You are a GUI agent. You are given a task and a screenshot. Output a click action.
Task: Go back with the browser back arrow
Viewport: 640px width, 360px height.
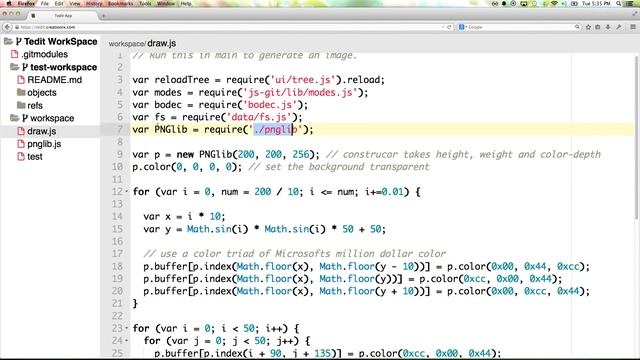point(7,27)
